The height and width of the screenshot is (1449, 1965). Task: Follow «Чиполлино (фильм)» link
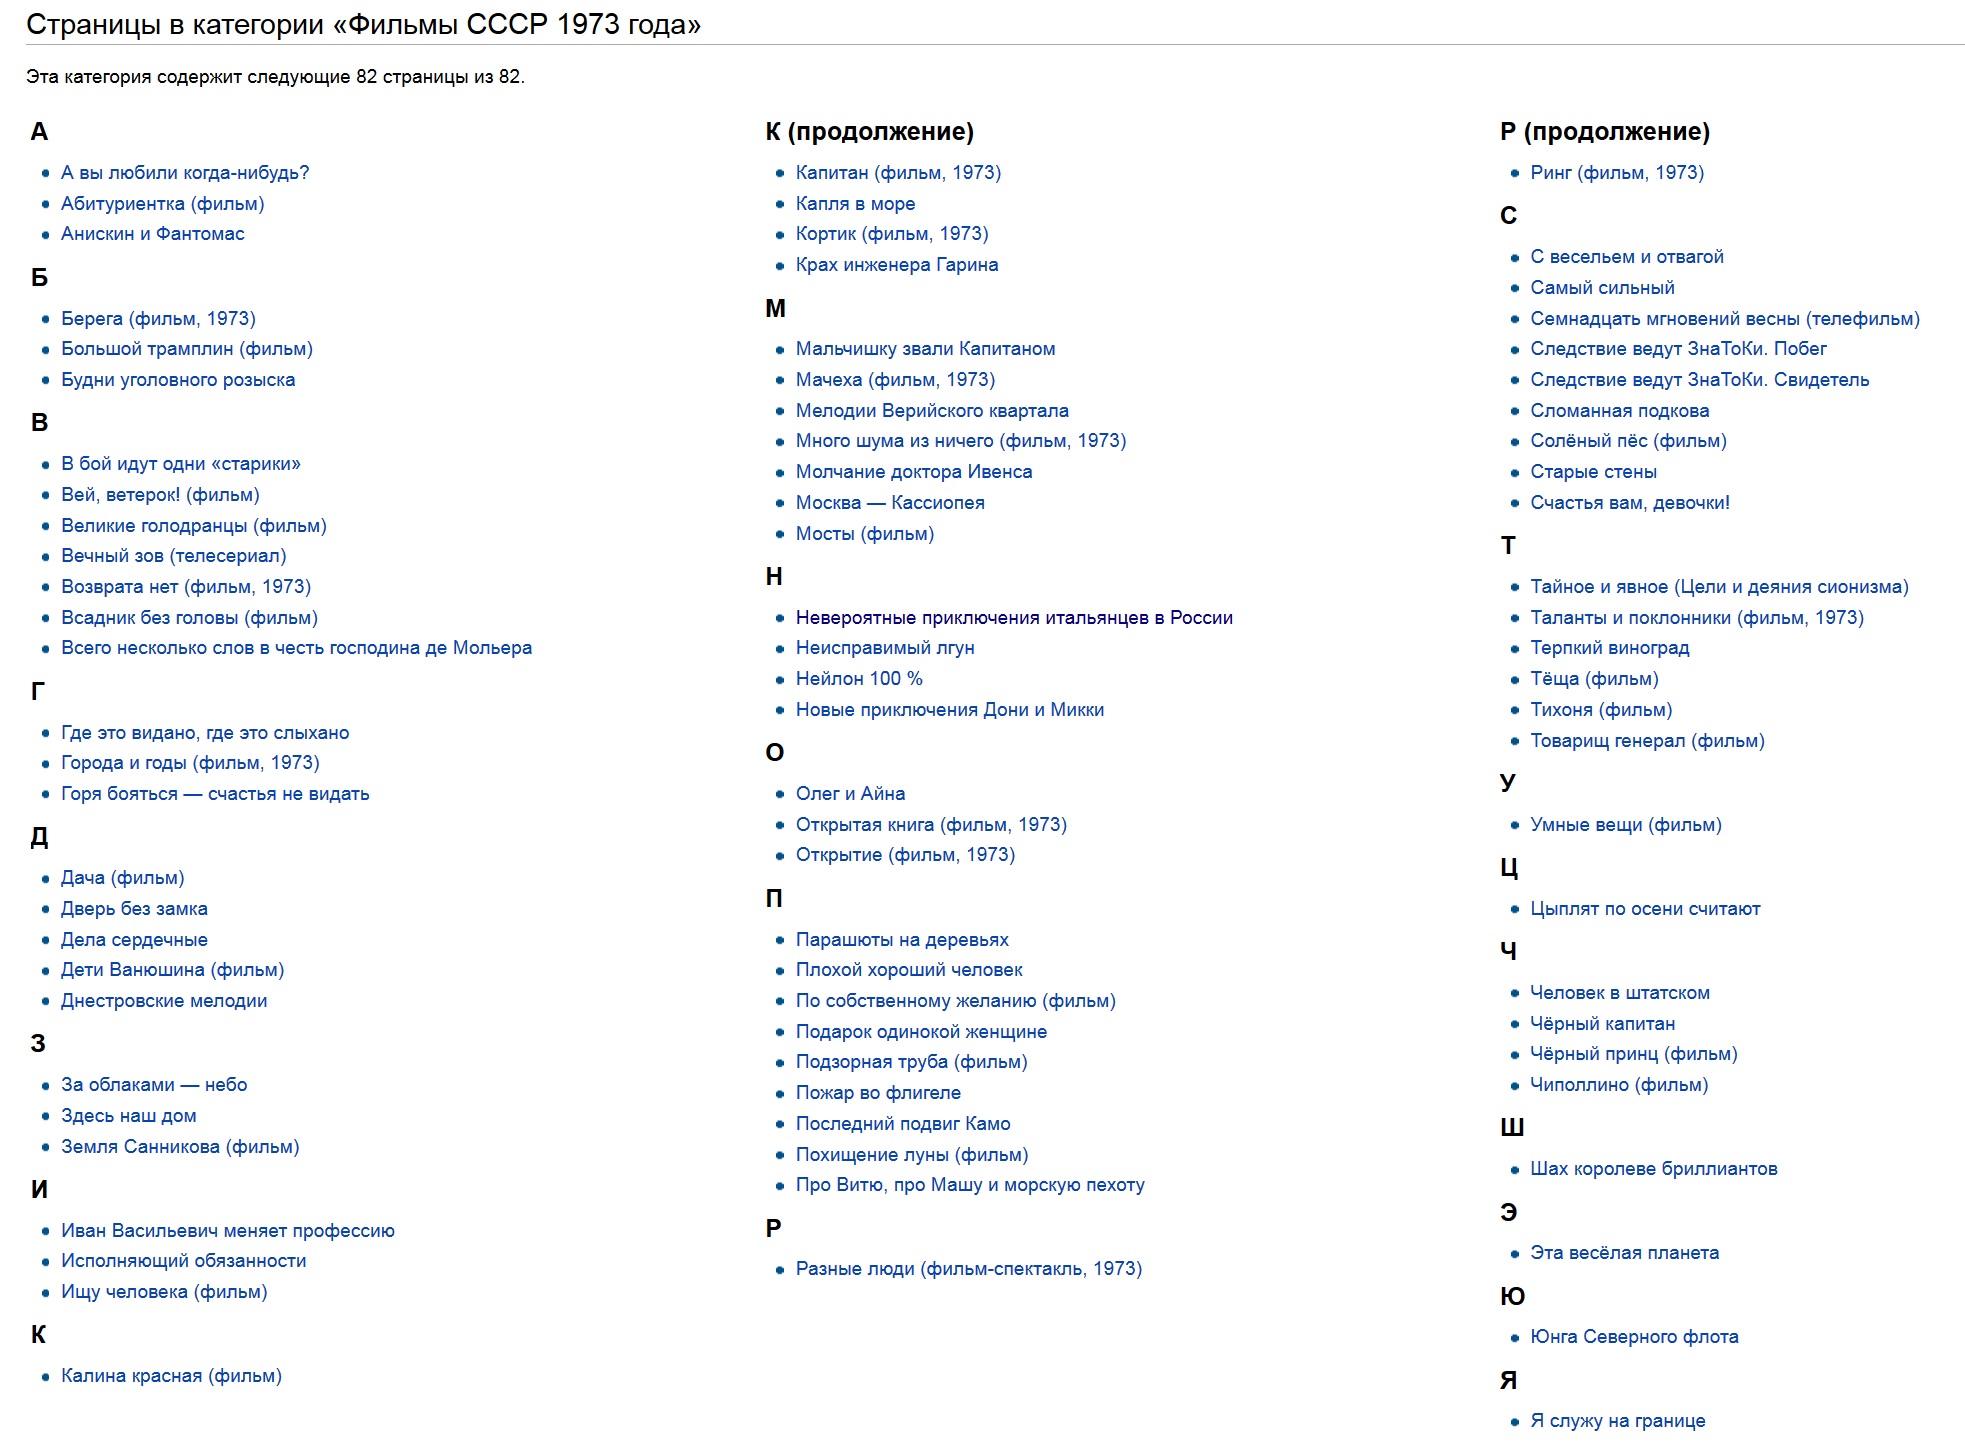(1619, 1085)
